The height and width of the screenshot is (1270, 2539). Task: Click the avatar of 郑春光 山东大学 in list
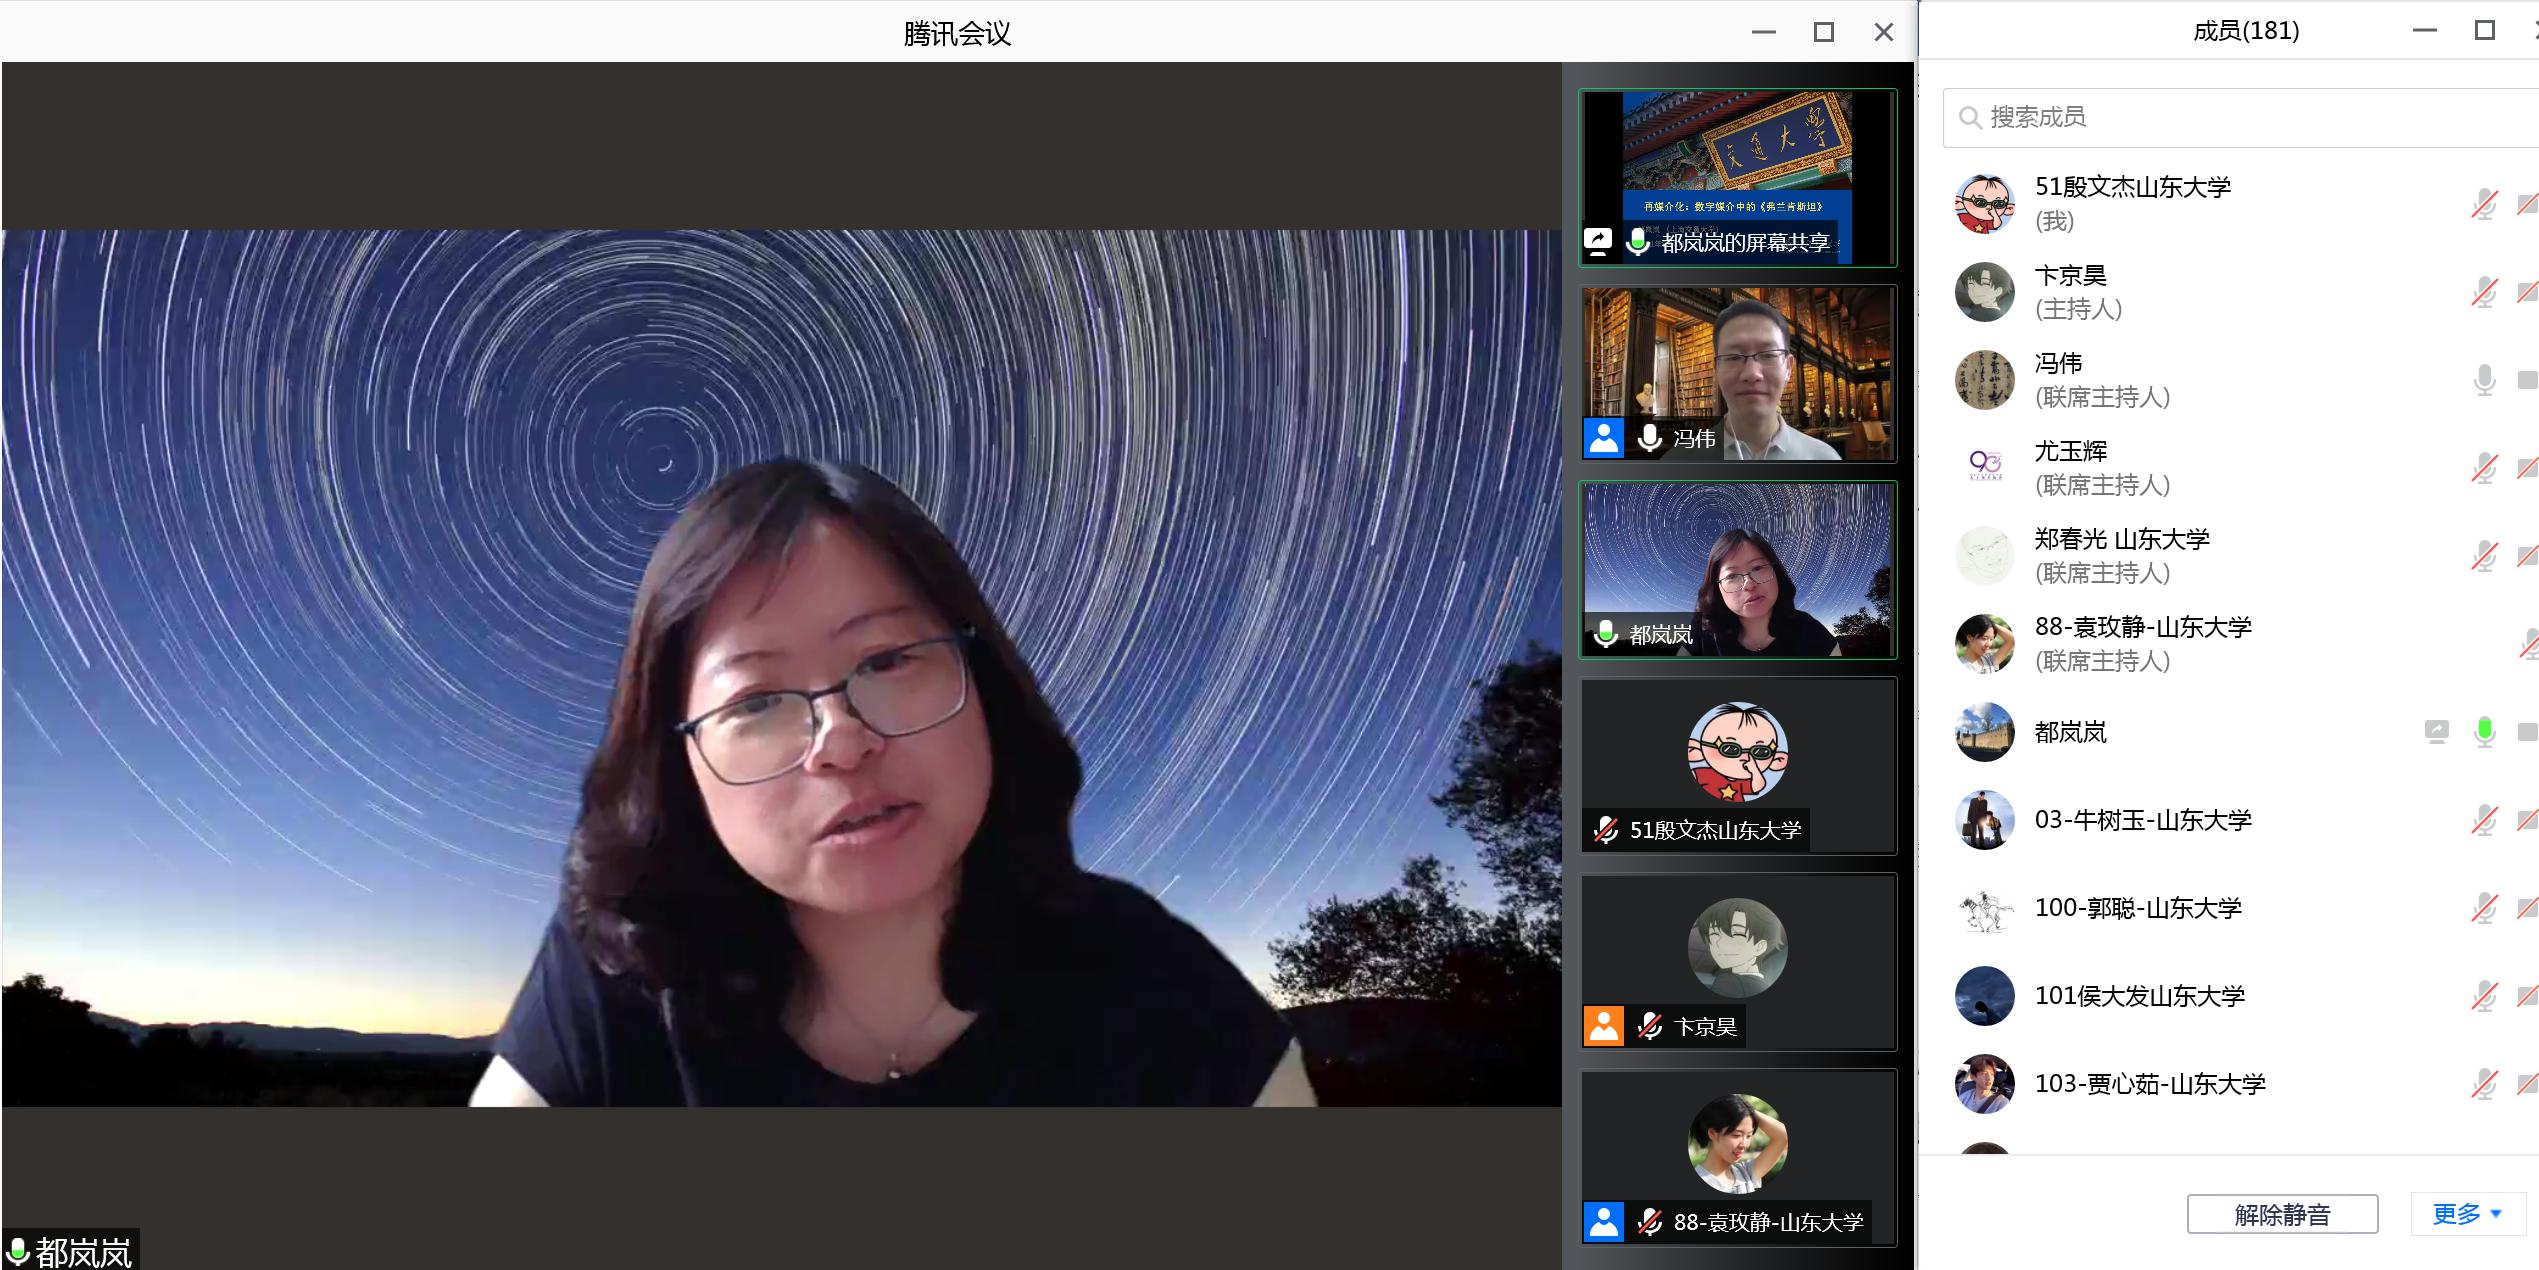tap(1984, 556)
